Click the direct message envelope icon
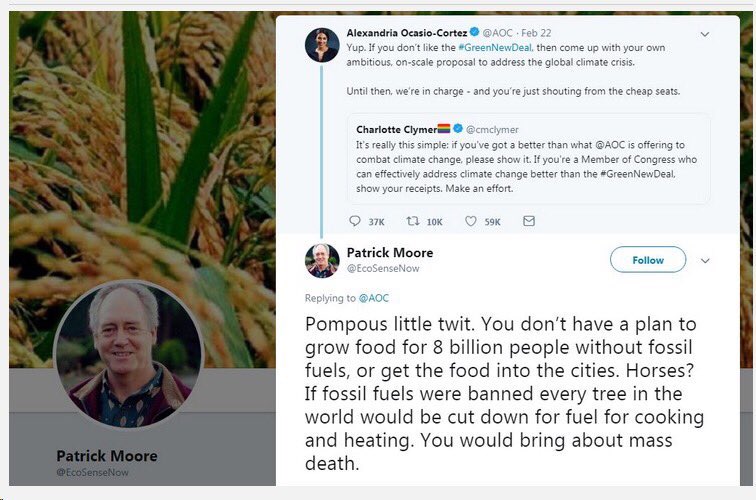 529,221
